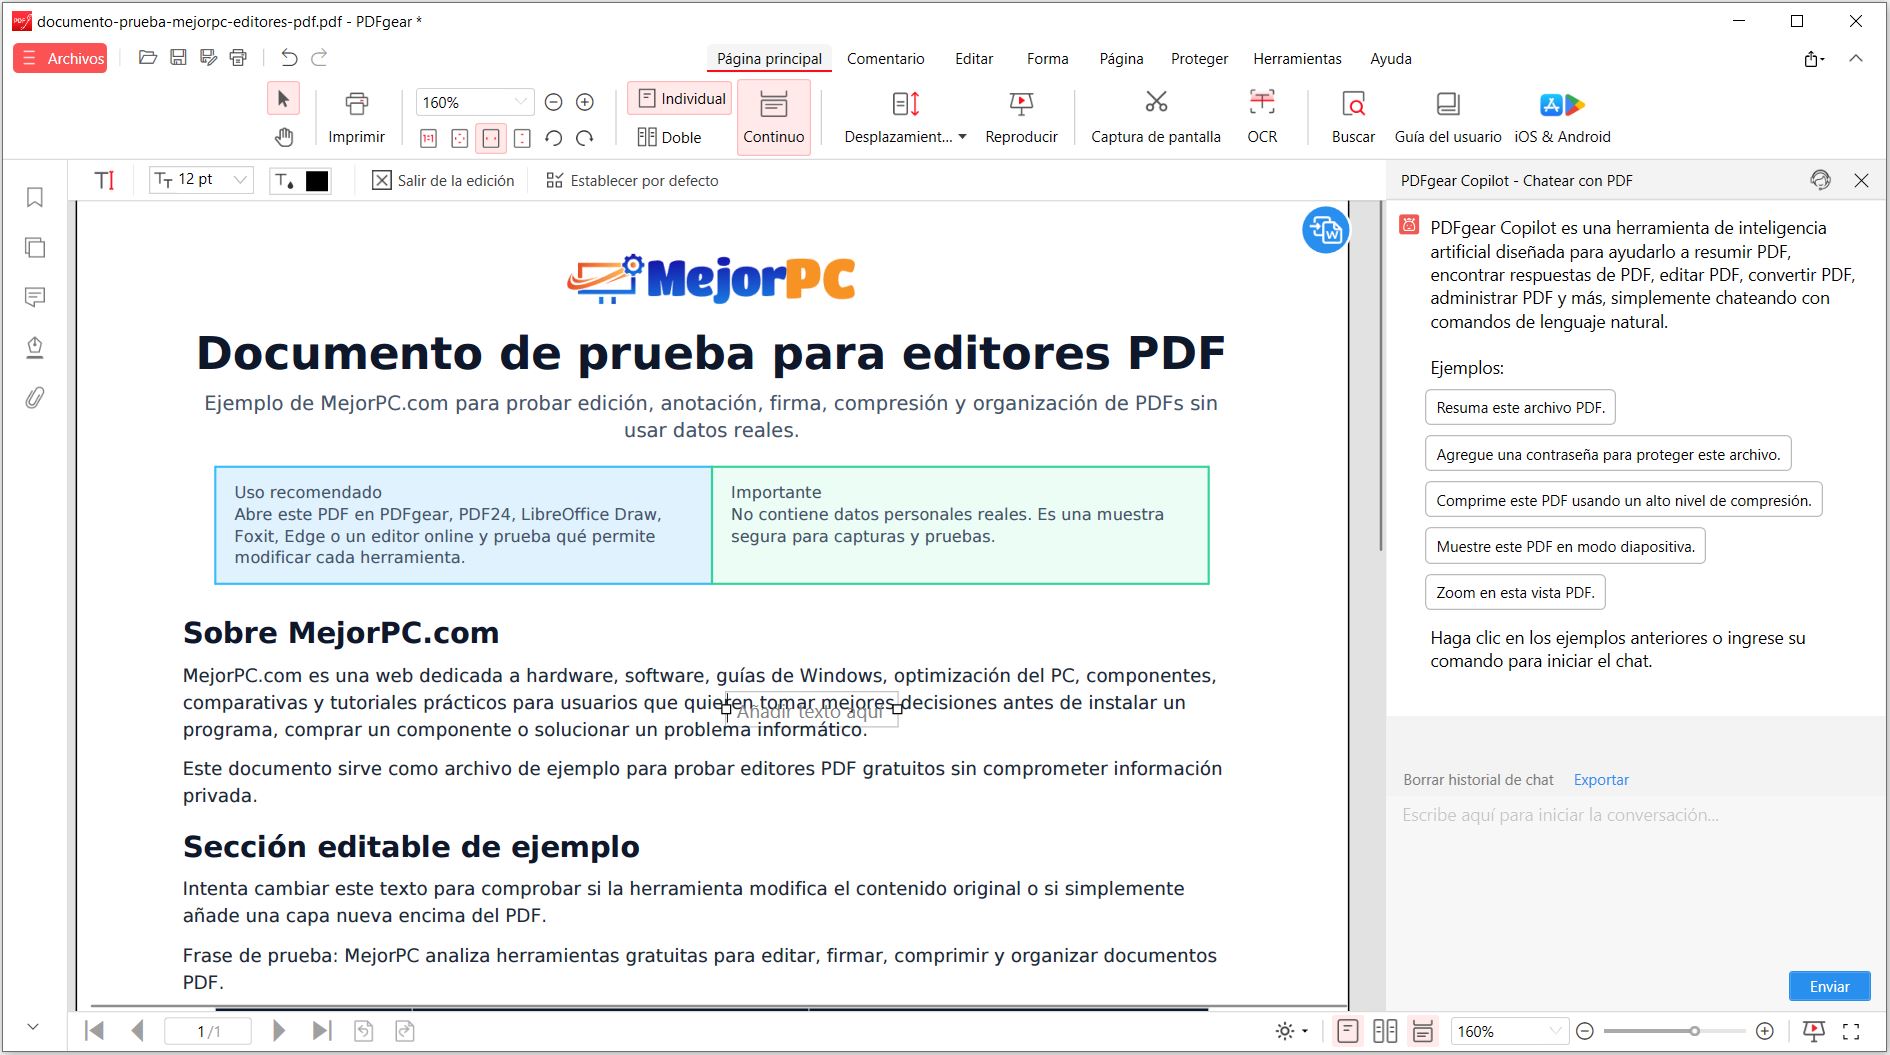Click the Exportar chat link
This screenshot has width=1890, height=1055.
[1600, 780]
